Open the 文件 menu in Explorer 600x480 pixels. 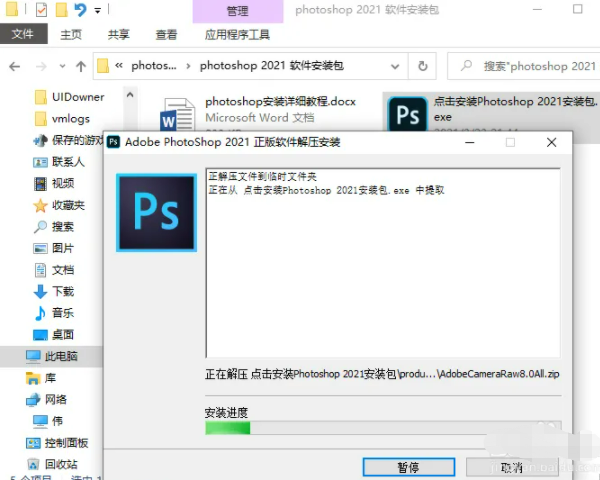coord(23,34)
